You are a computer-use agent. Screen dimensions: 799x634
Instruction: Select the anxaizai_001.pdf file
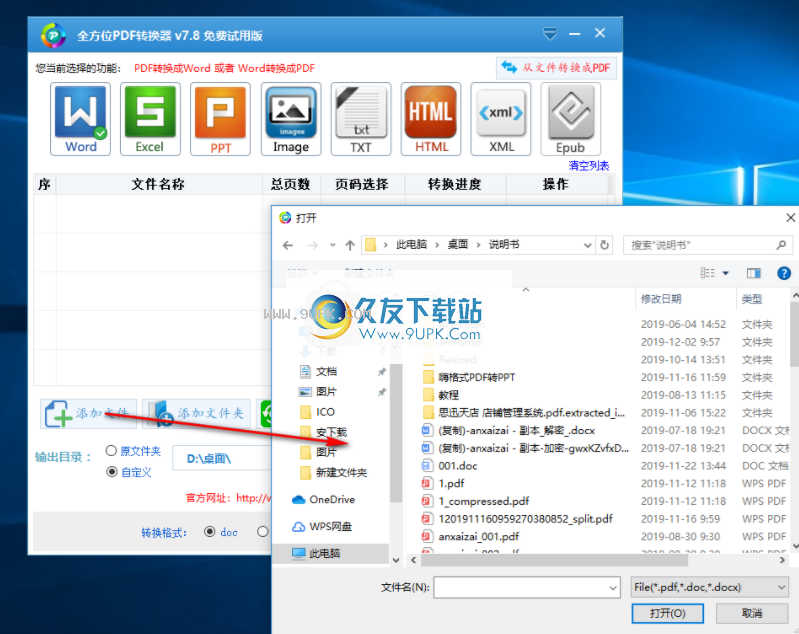[478, 537]
